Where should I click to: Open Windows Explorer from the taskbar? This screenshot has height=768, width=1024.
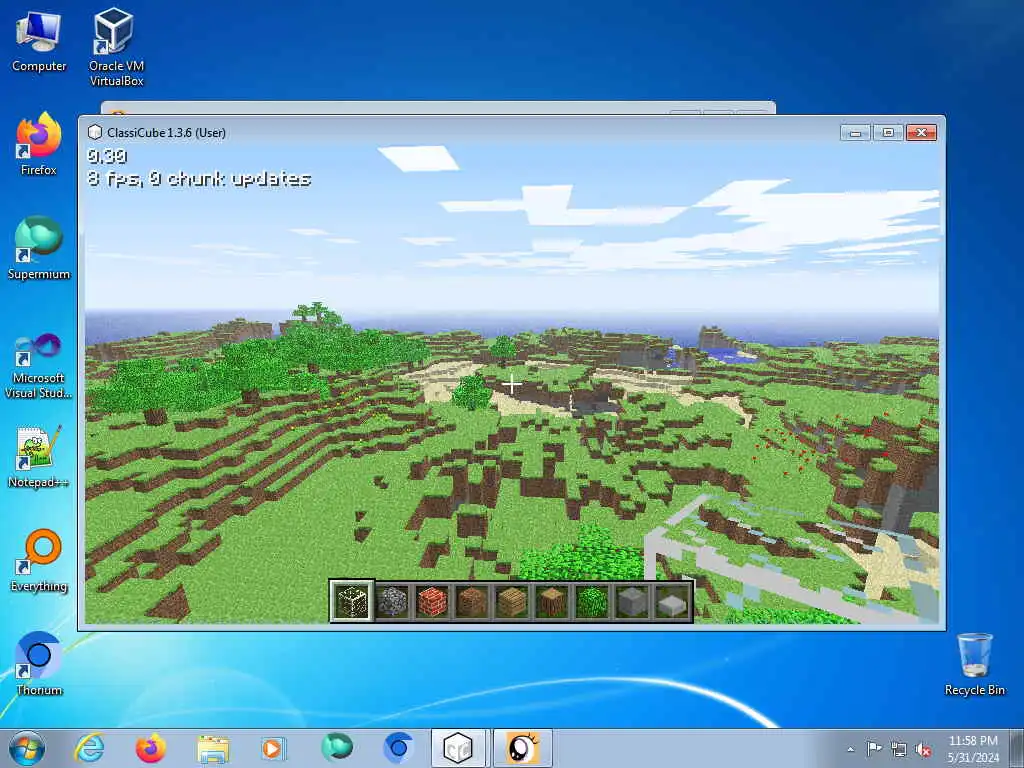(x=213, y=748)
